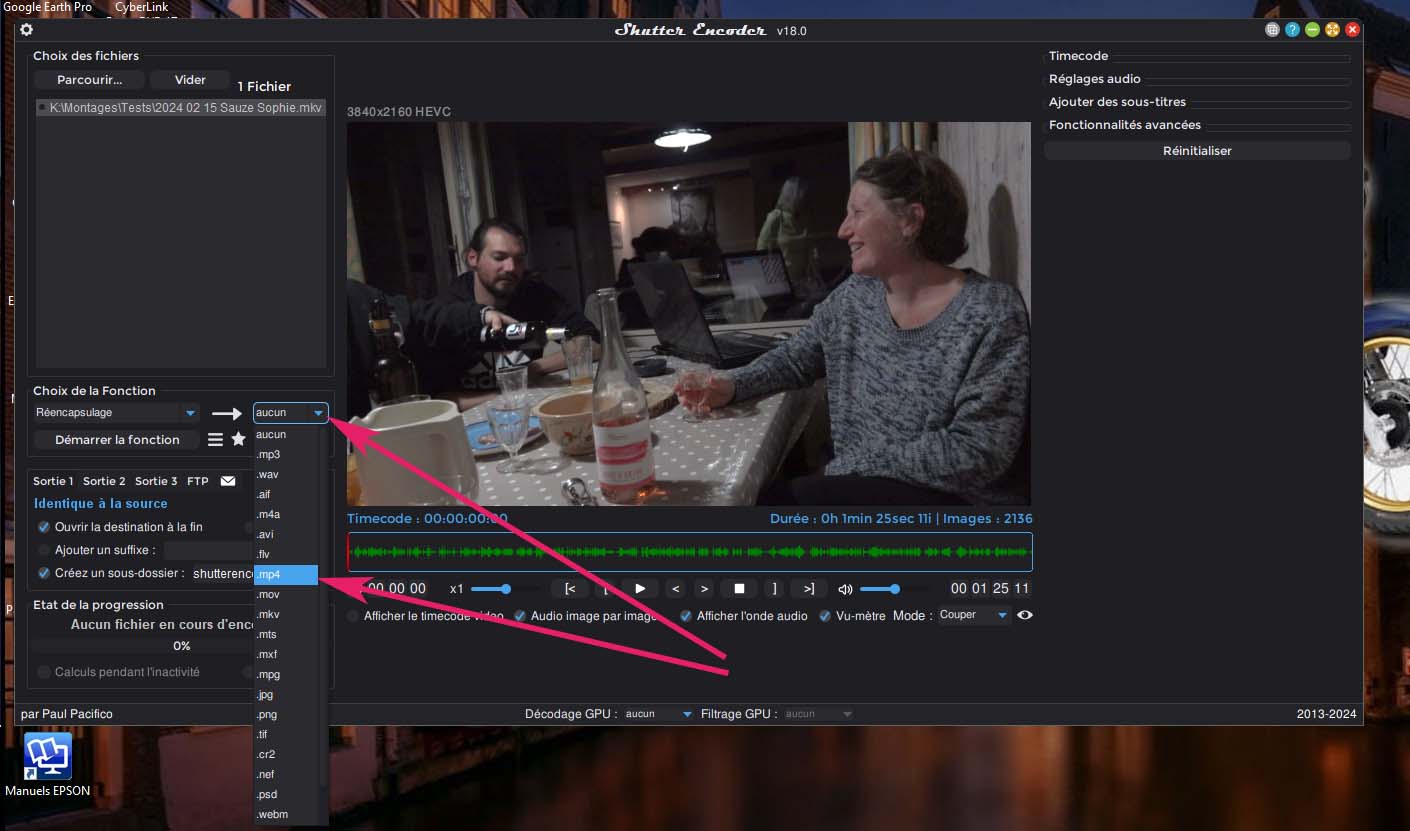Jump to start with [< button

point(570,588)
